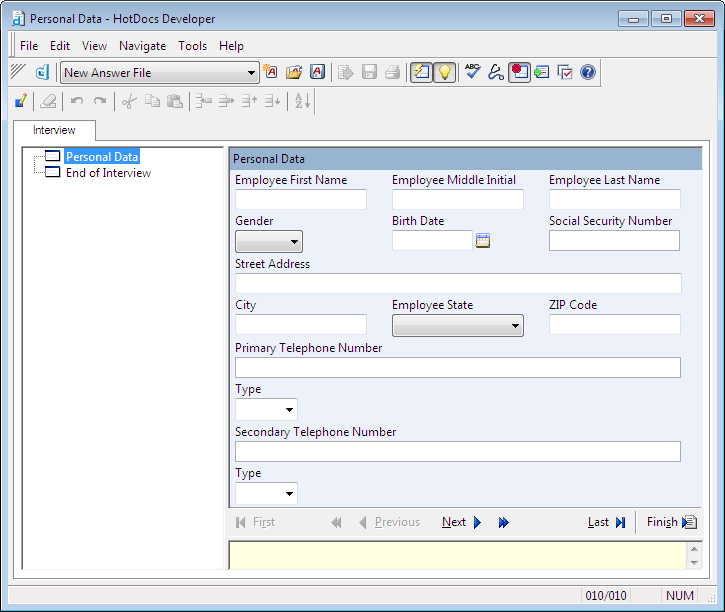Create a new answer file
This screenshot has width=725, height=612.
coord(270,72)
